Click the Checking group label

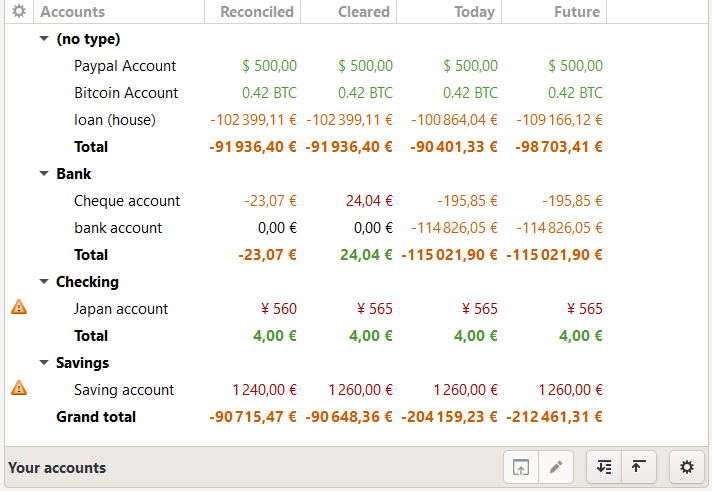87,282
